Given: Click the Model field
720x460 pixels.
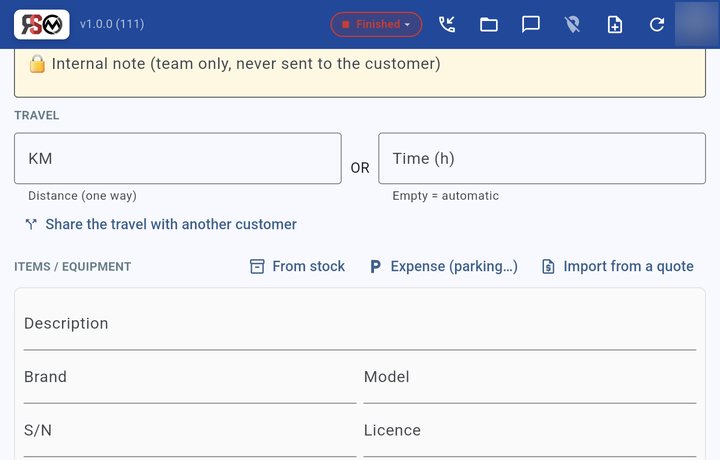Looking at the screenshot, I should tap(530, 377).
